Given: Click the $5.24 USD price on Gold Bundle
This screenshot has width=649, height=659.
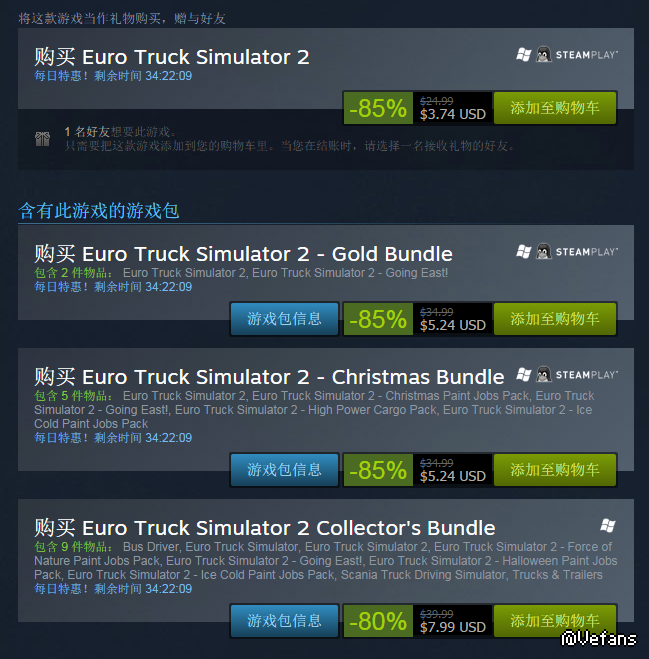Looking at the screenshot, I should tap(453, 325).
